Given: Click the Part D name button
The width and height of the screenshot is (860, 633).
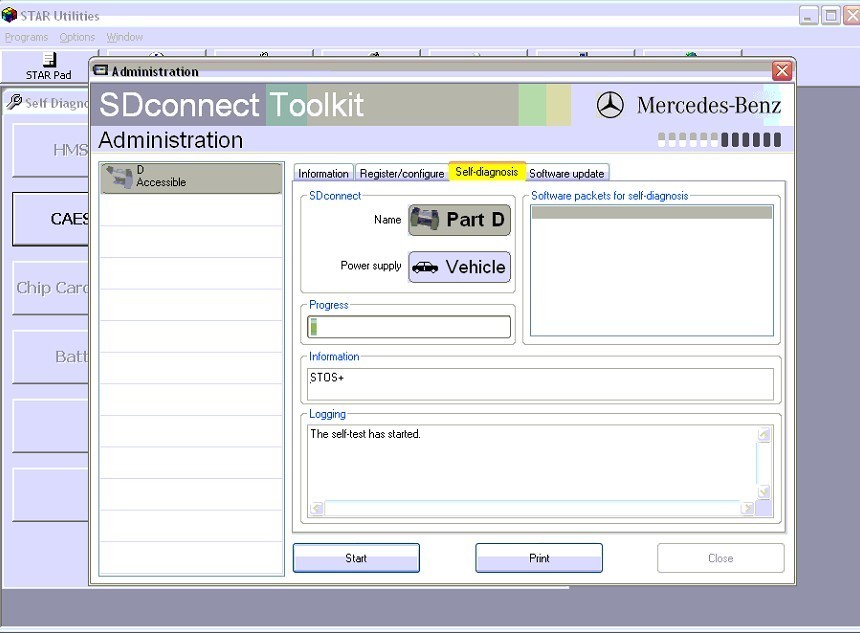Looking at the screenshot, I should [459, 219].
